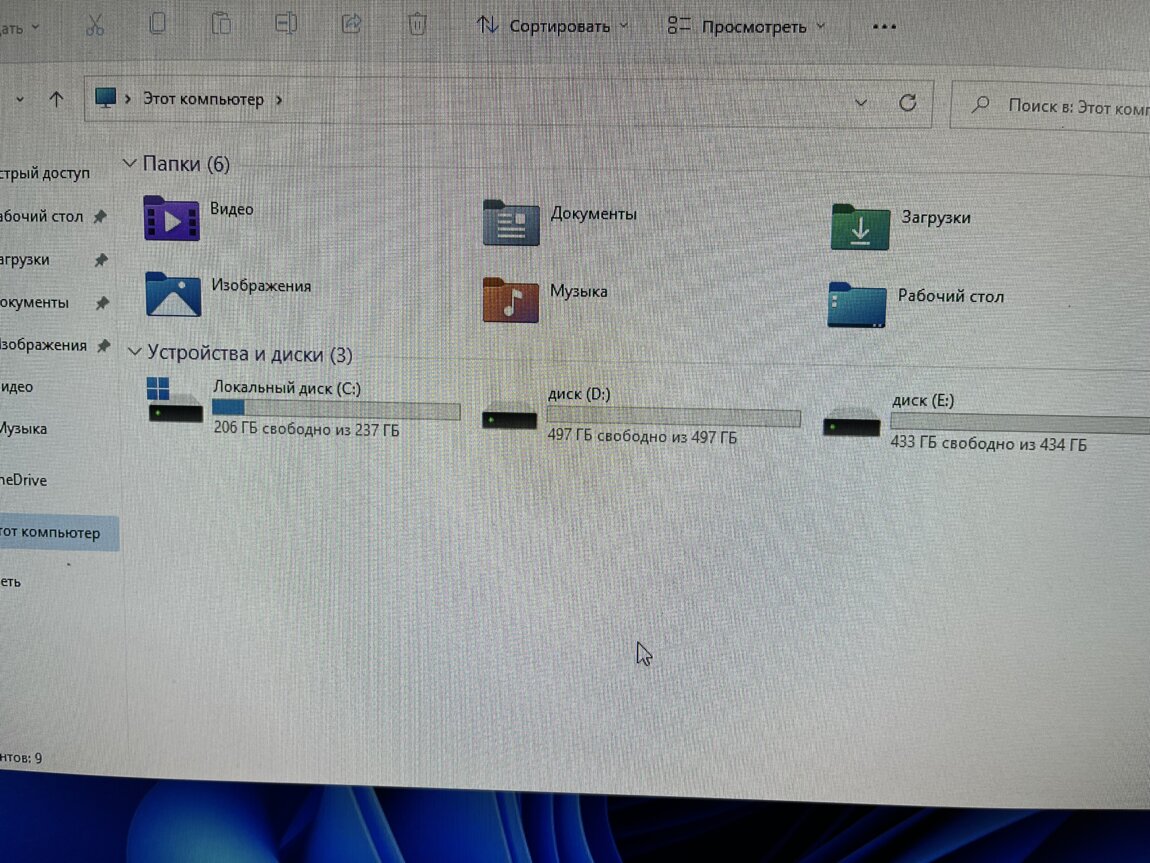Go up one folder with the arrow
The width and height of the screenshot is (1150, 863).
56,99
